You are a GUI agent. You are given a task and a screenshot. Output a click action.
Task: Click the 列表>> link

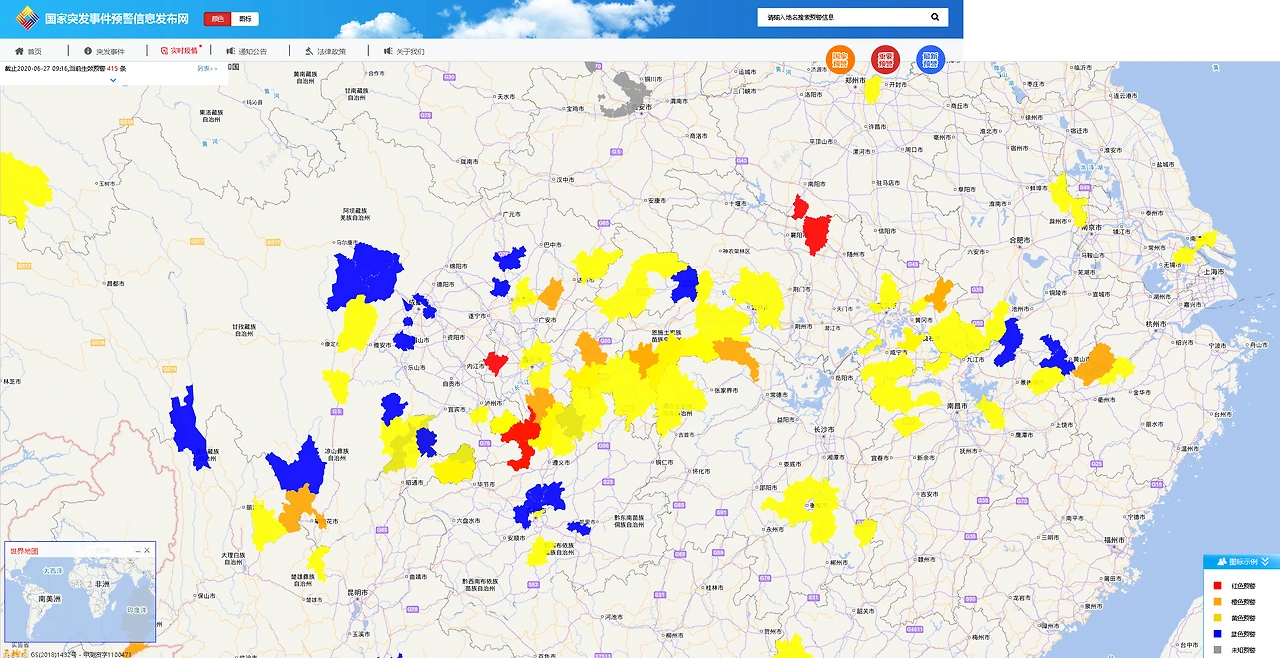pyautogui.click(x=207, y=69)
